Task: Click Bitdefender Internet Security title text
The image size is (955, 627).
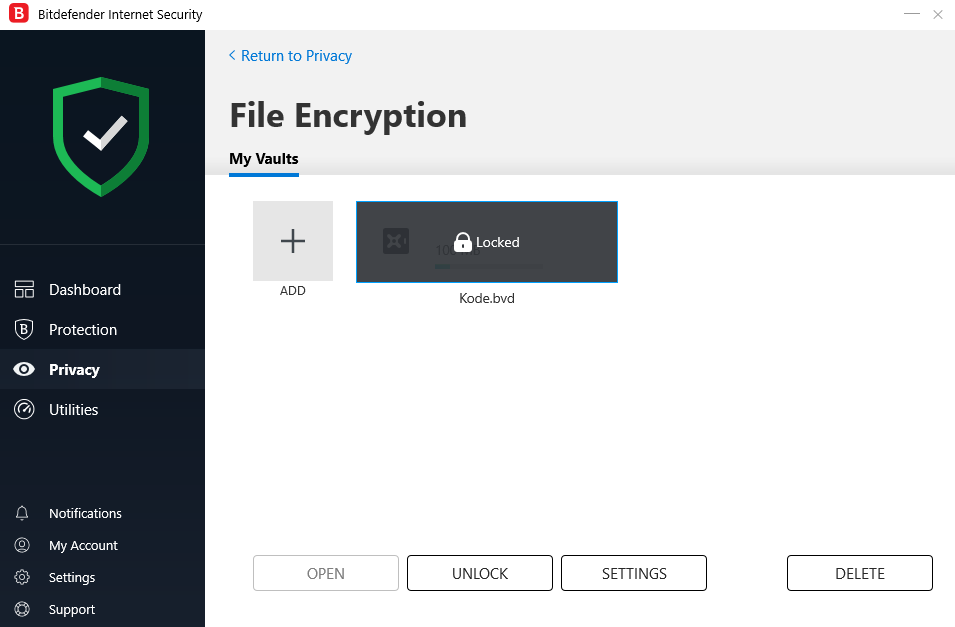Action: 120,14
